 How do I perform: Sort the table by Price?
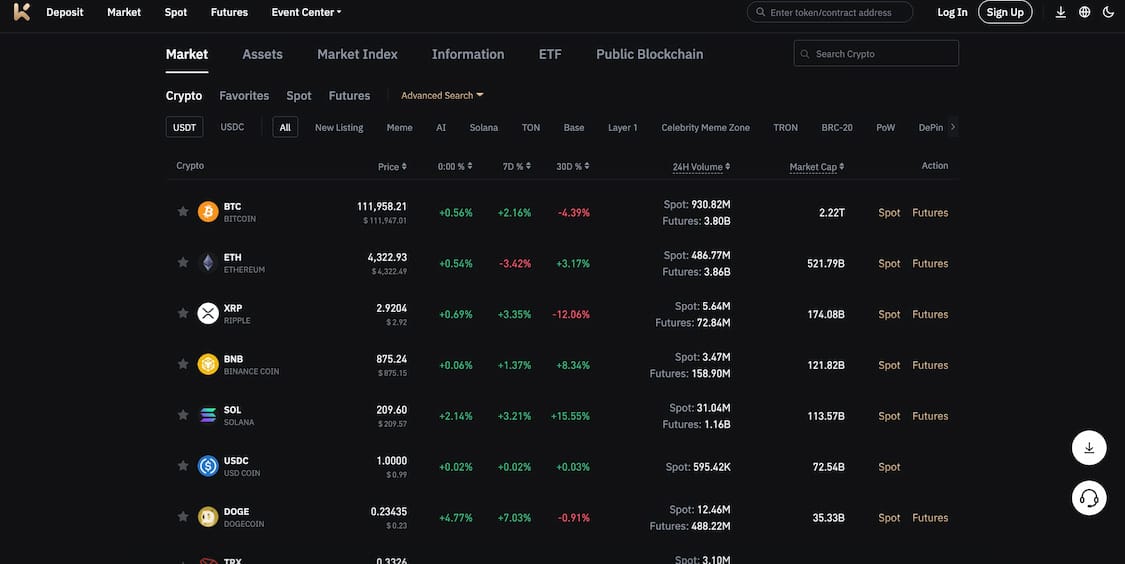(392, 166)
